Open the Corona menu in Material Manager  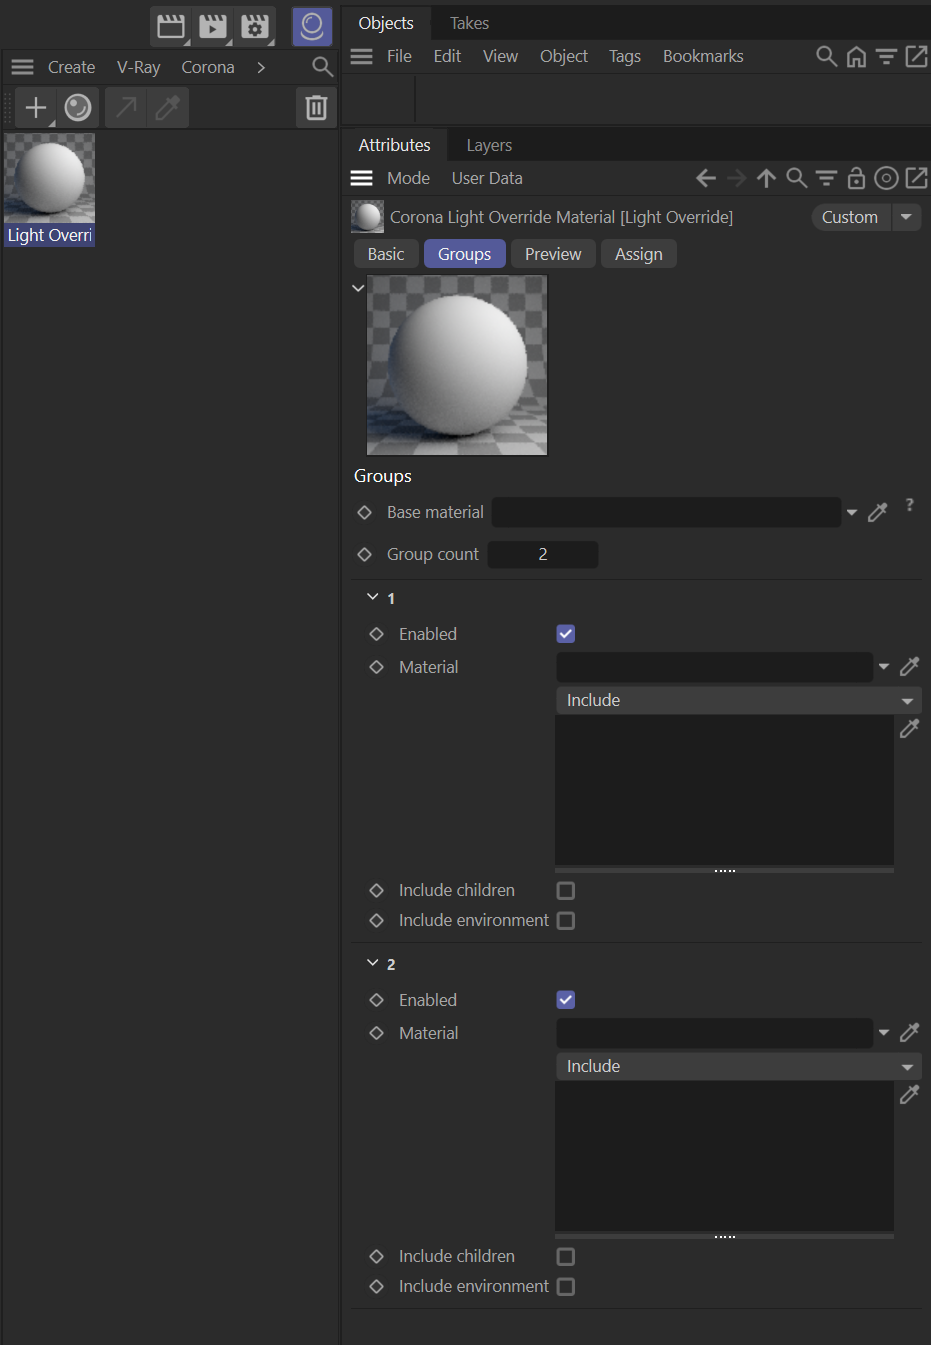208,67
